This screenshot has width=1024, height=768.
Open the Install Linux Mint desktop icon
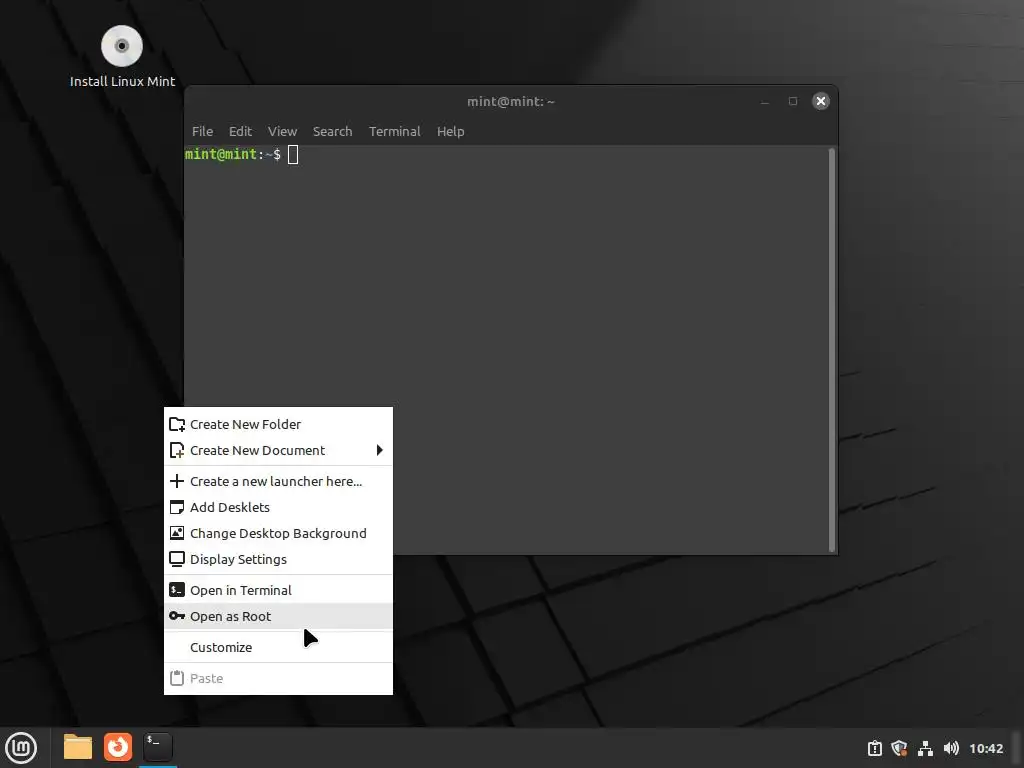(122, 56)
